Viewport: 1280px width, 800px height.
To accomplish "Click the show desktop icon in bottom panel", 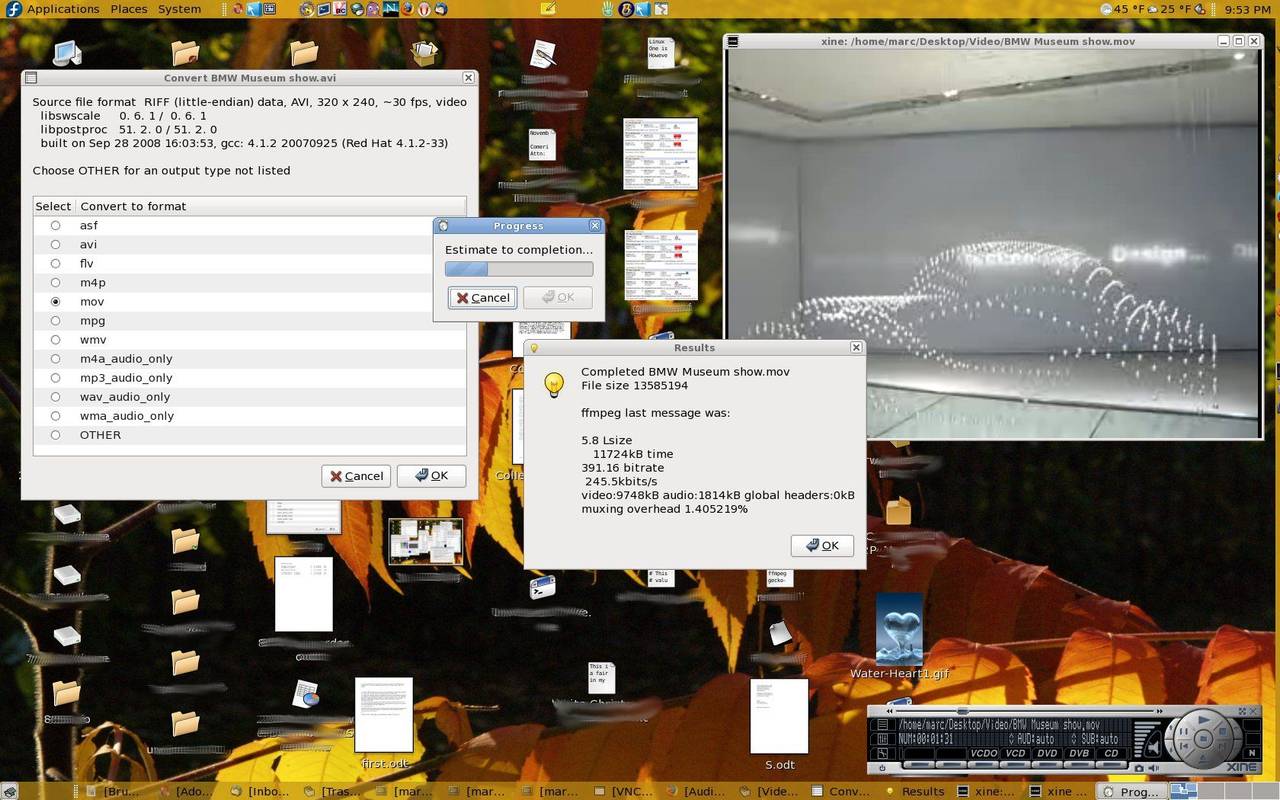I will click(x=10, y=791).
